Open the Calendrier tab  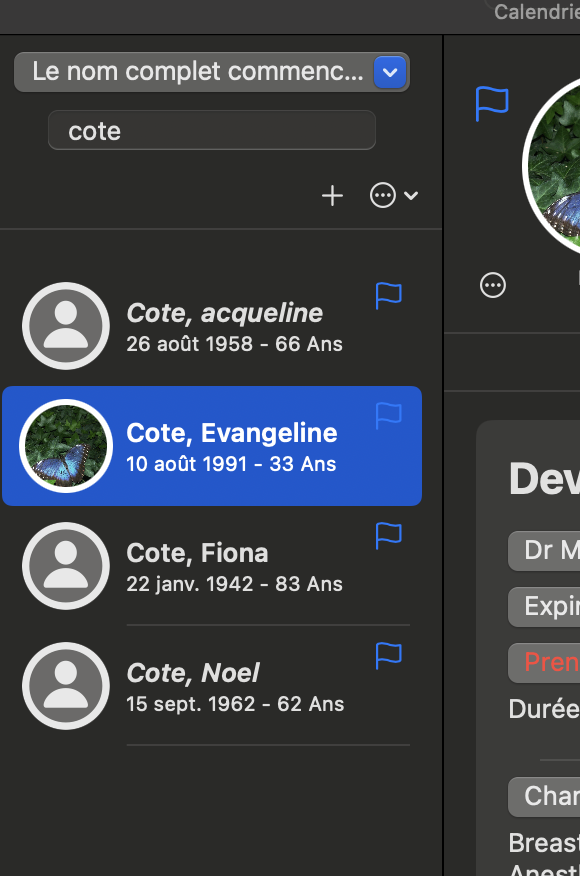(536, 12)
